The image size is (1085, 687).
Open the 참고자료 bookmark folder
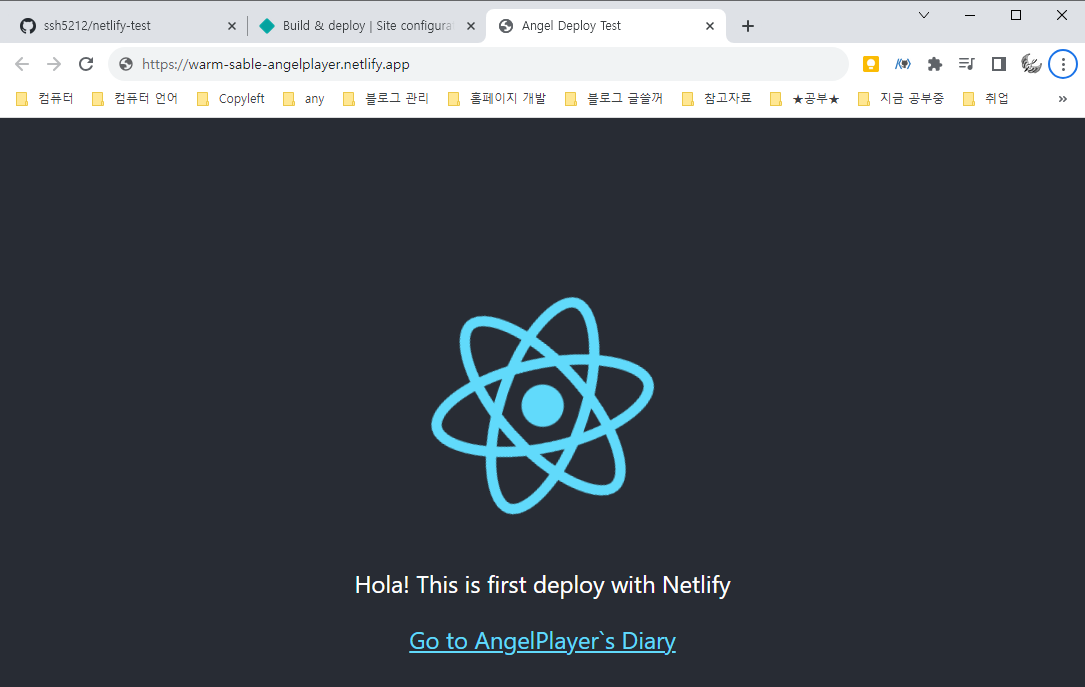[717, 99]
